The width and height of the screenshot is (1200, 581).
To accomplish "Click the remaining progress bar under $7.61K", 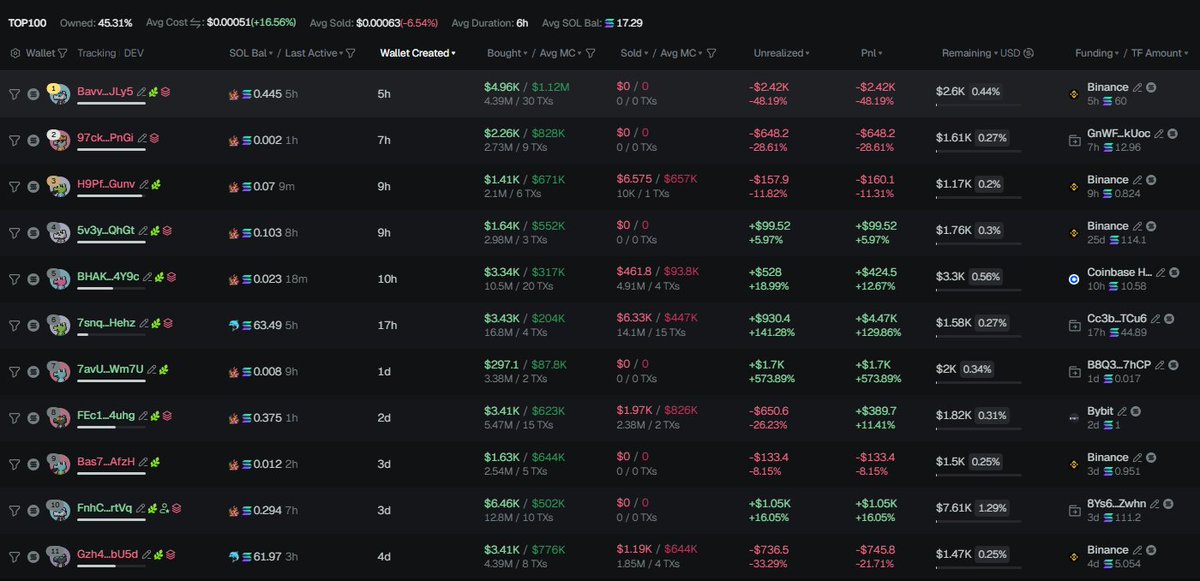I will point(978,521).
